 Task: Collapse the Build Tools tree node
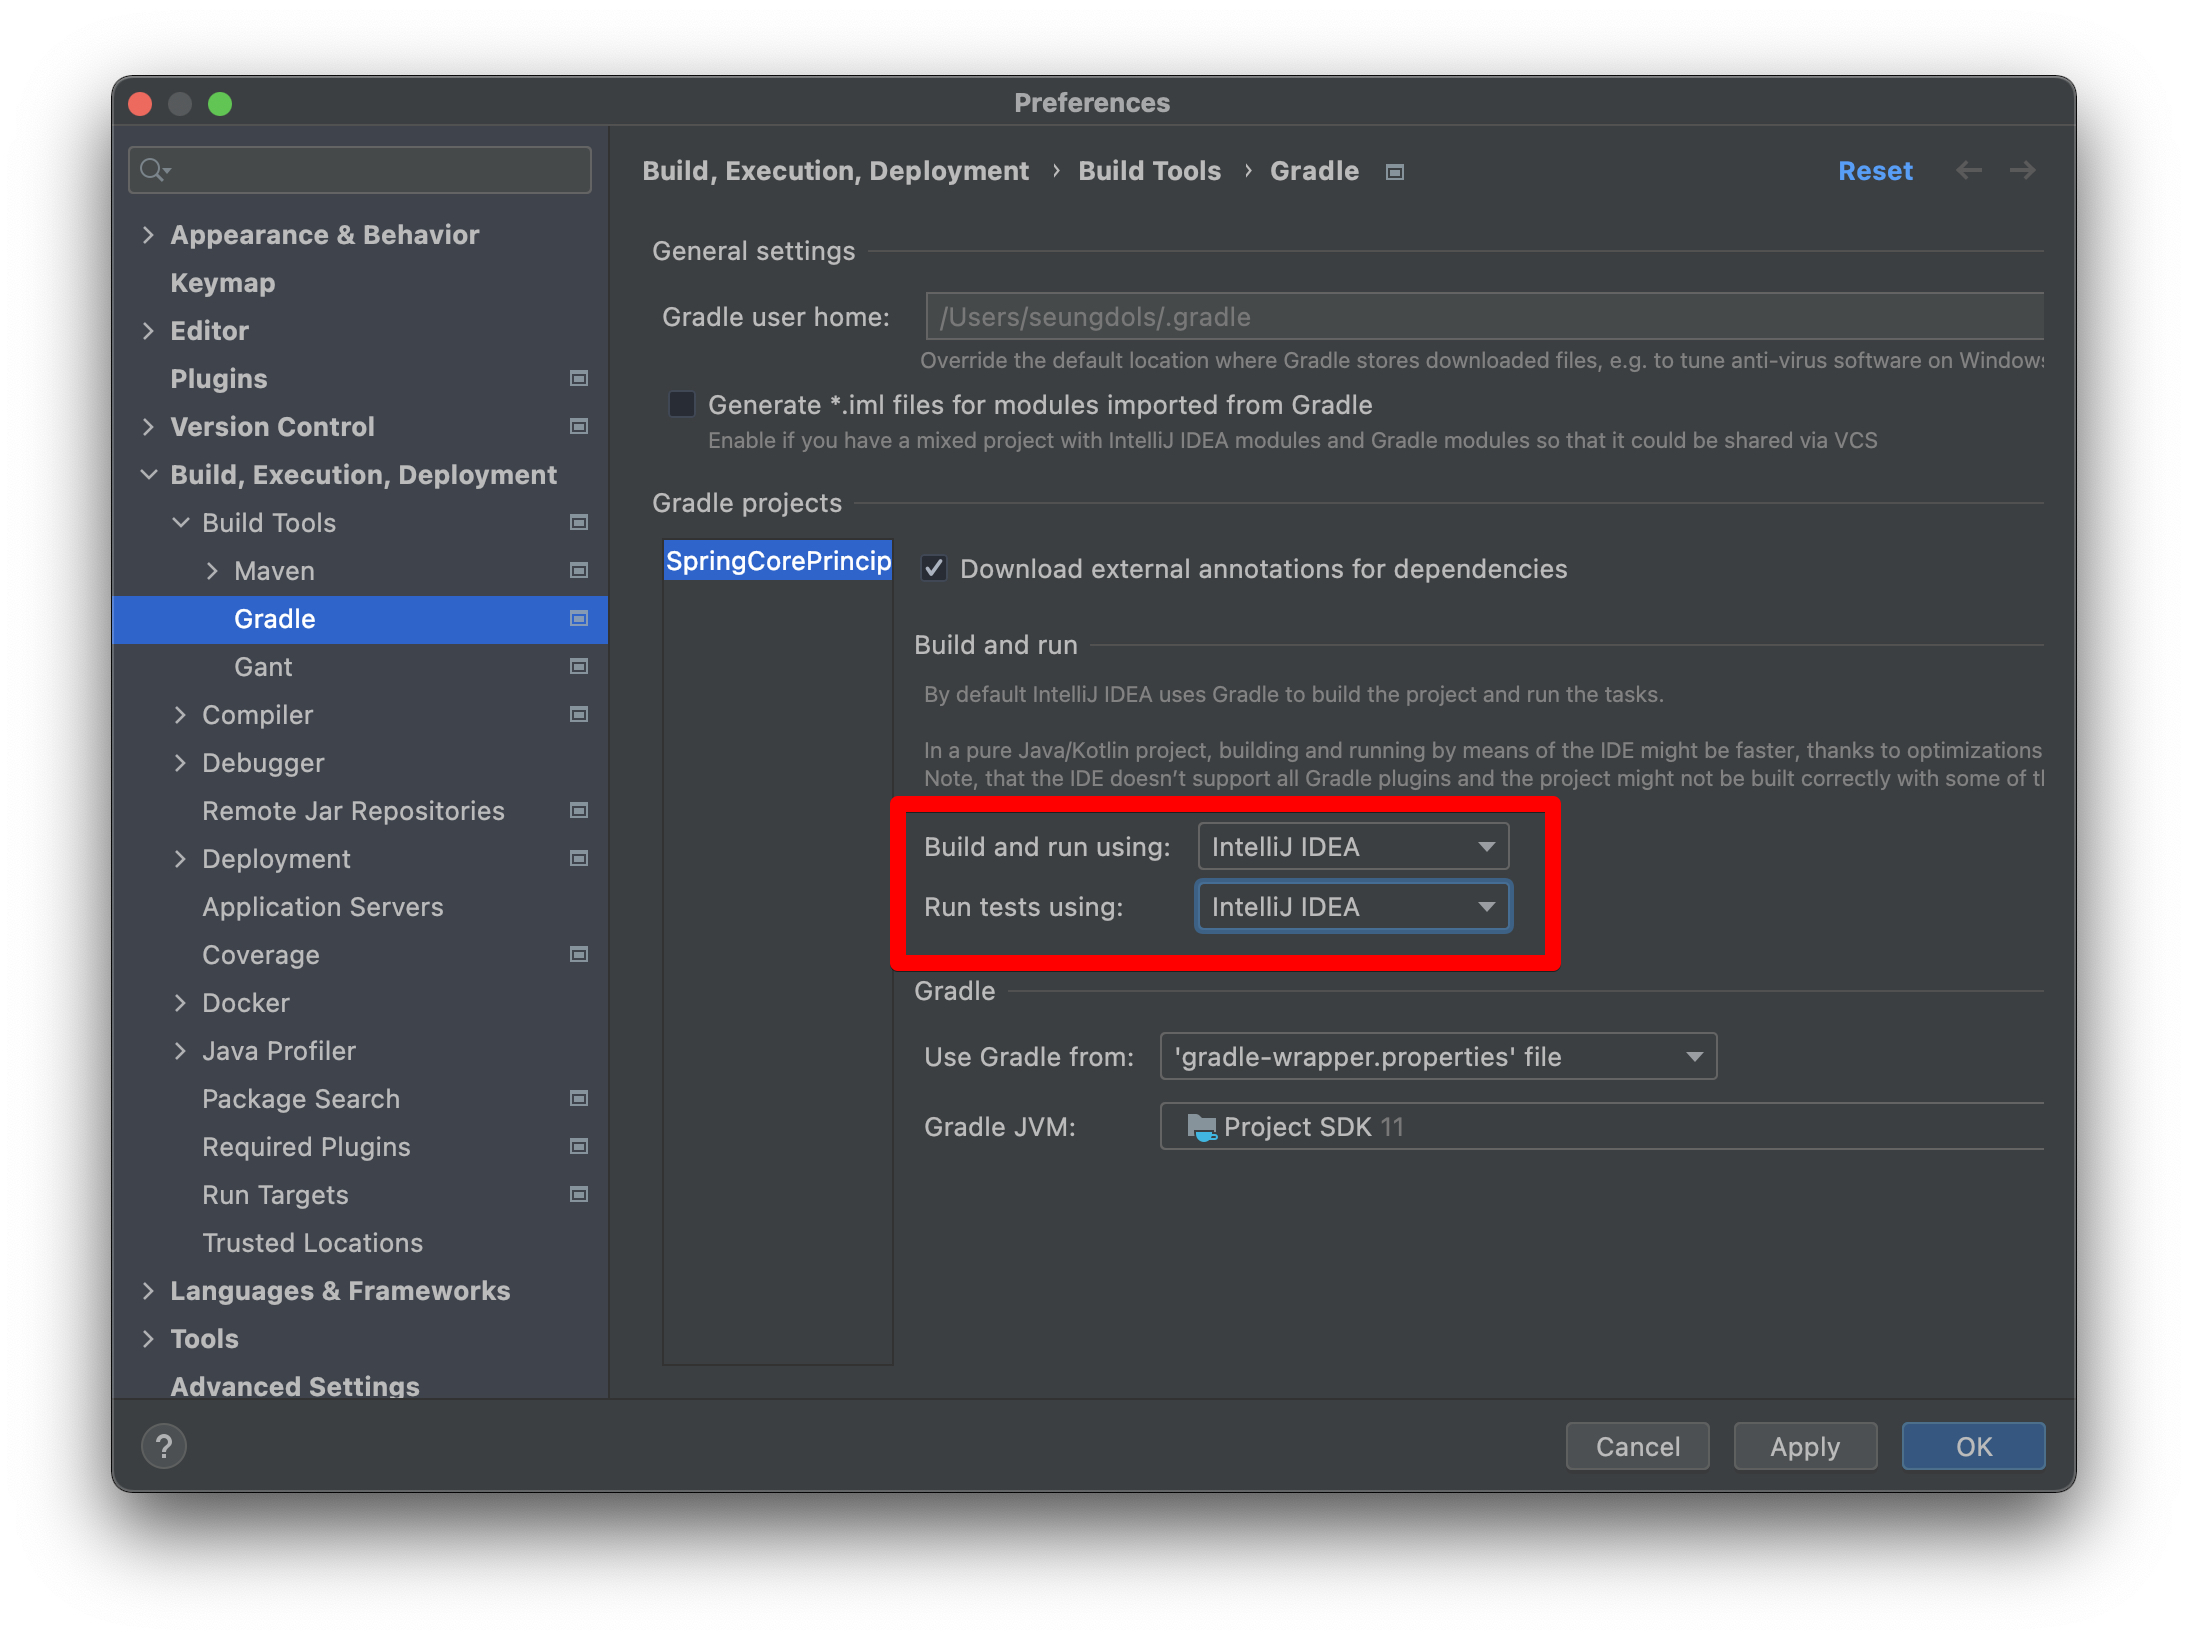[180, 522]
